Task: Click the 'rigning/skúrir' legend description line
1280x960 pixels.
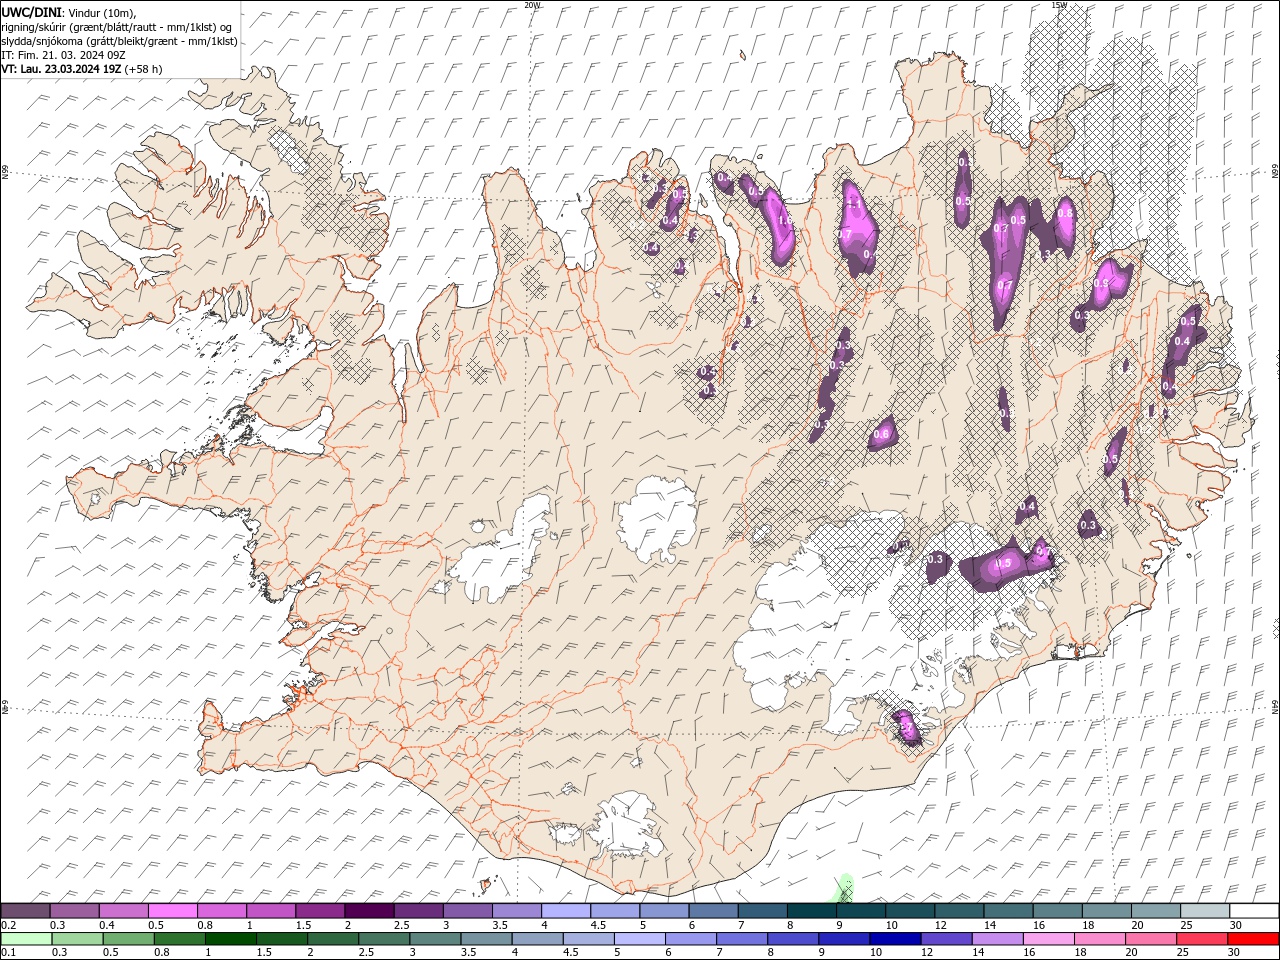Action: coord(116,27)
